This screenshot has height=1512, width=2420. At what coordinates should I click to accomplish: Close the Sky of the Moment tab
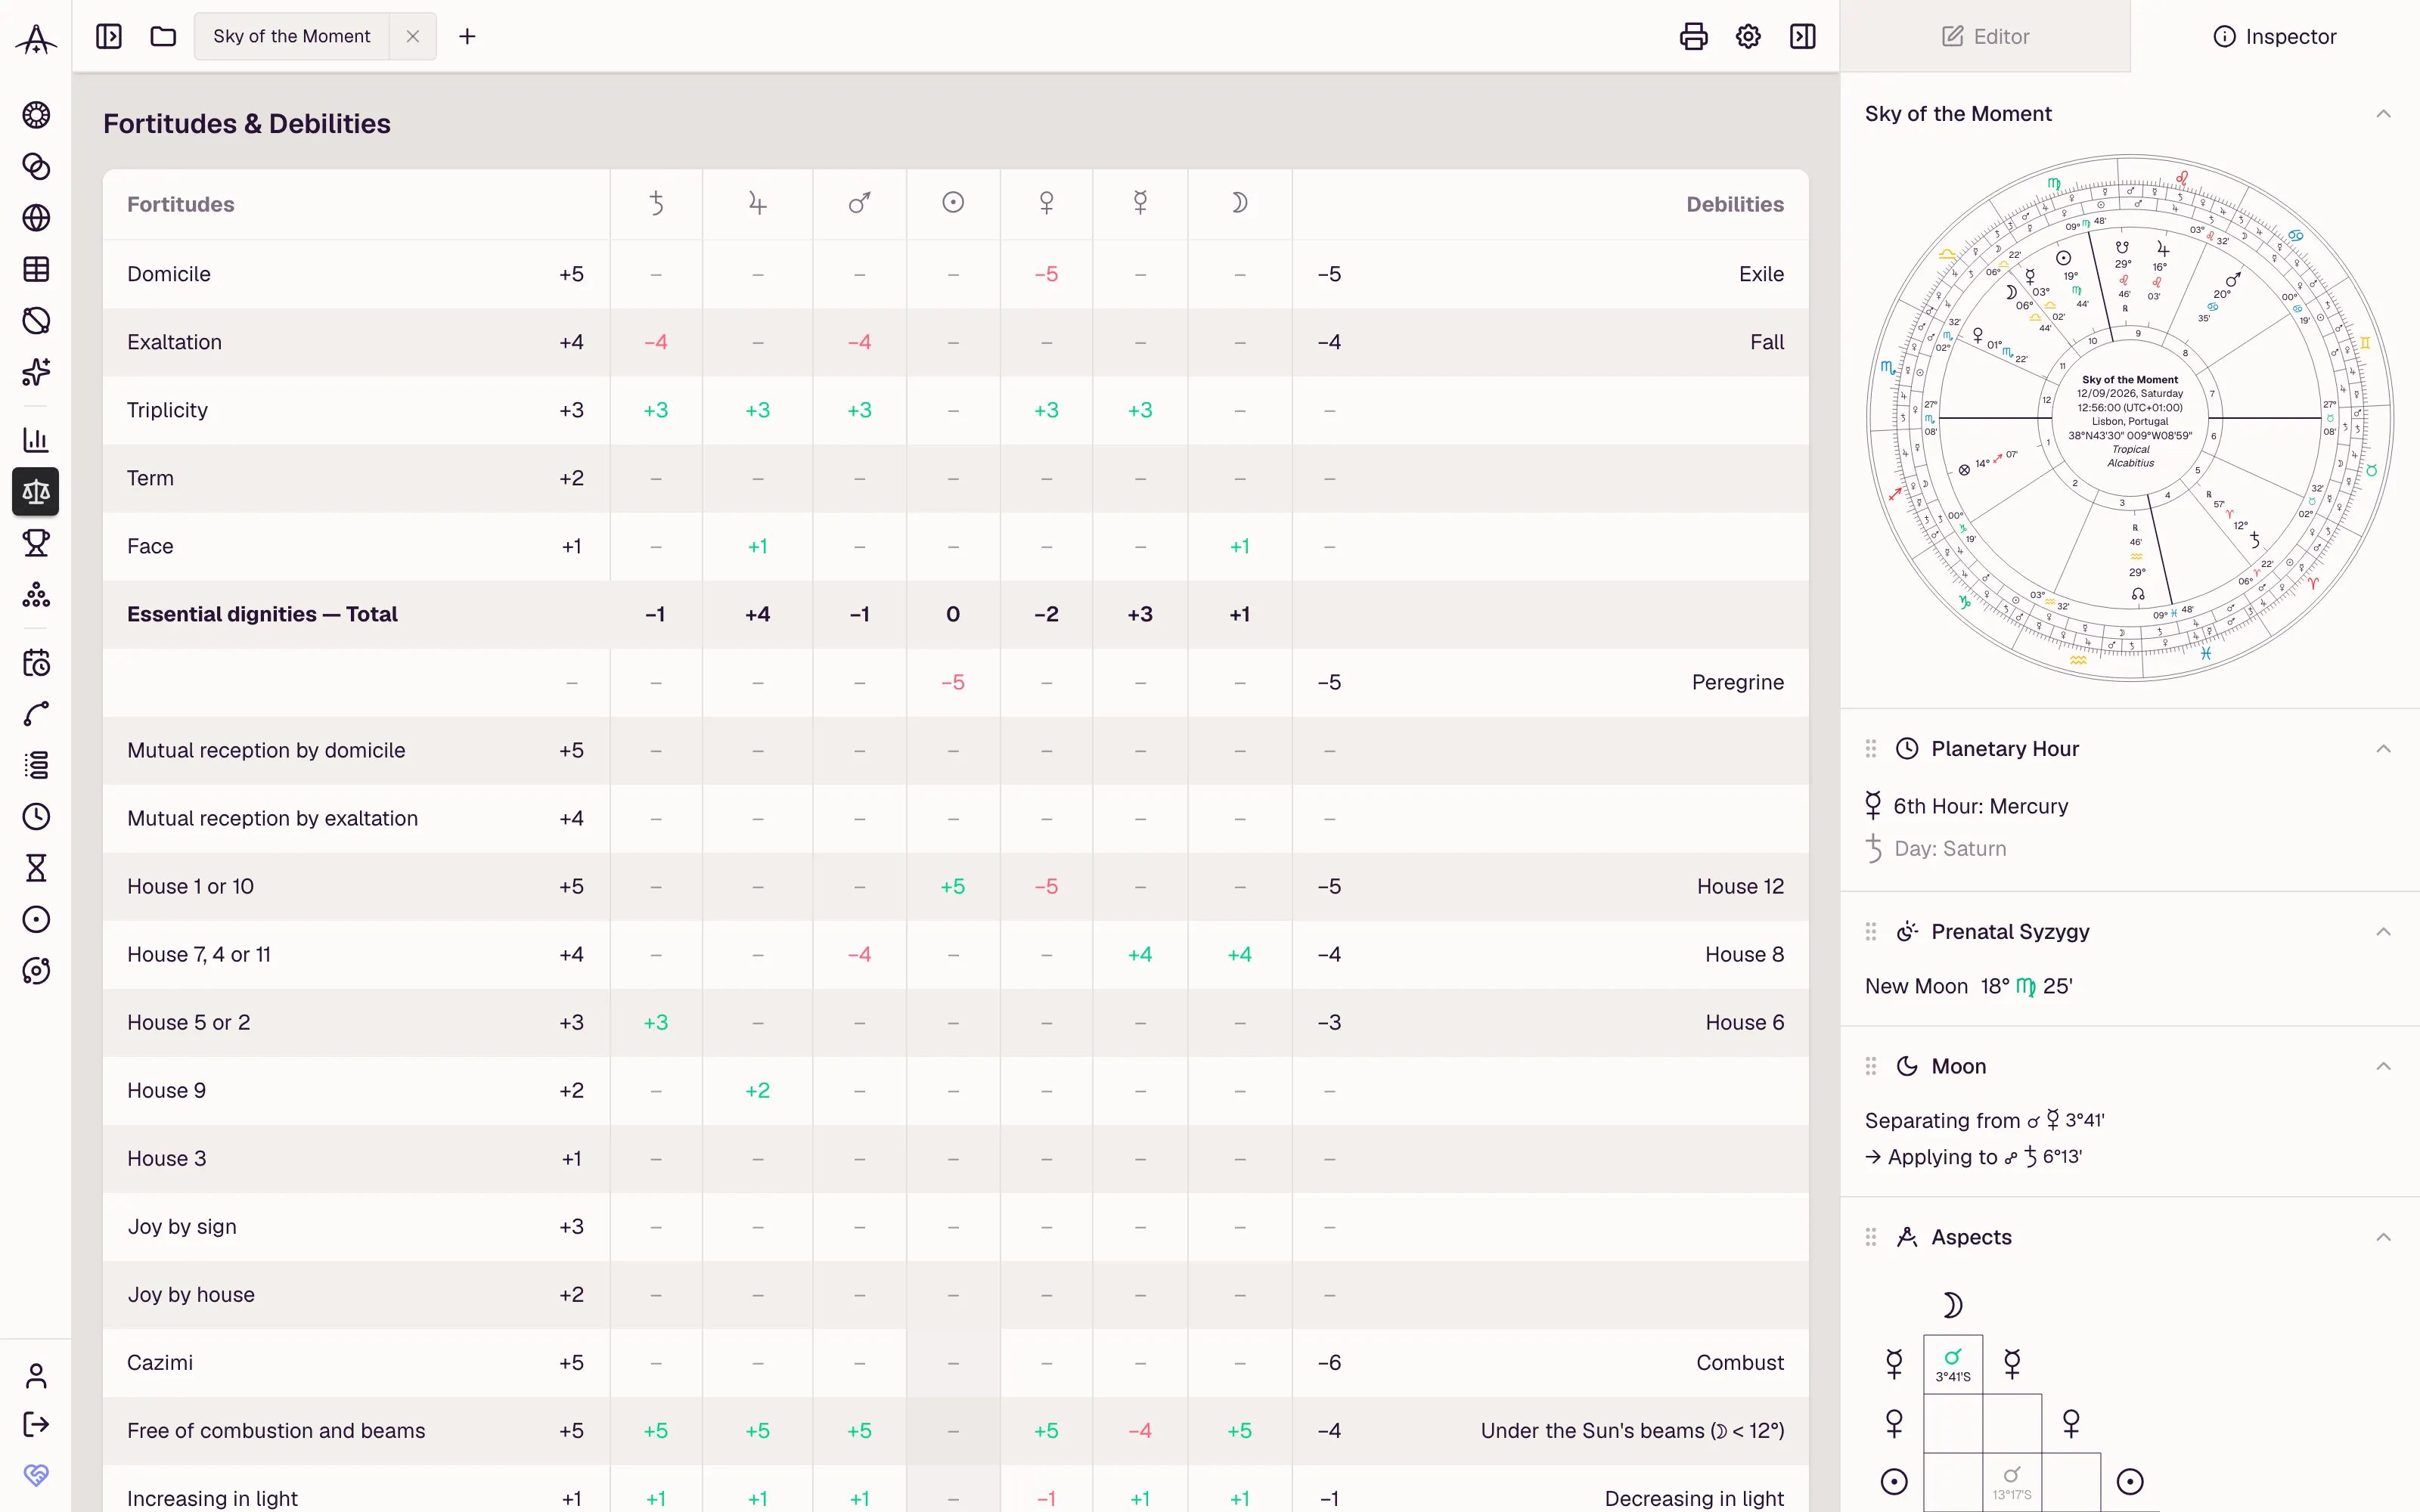(x=413, y=37)
